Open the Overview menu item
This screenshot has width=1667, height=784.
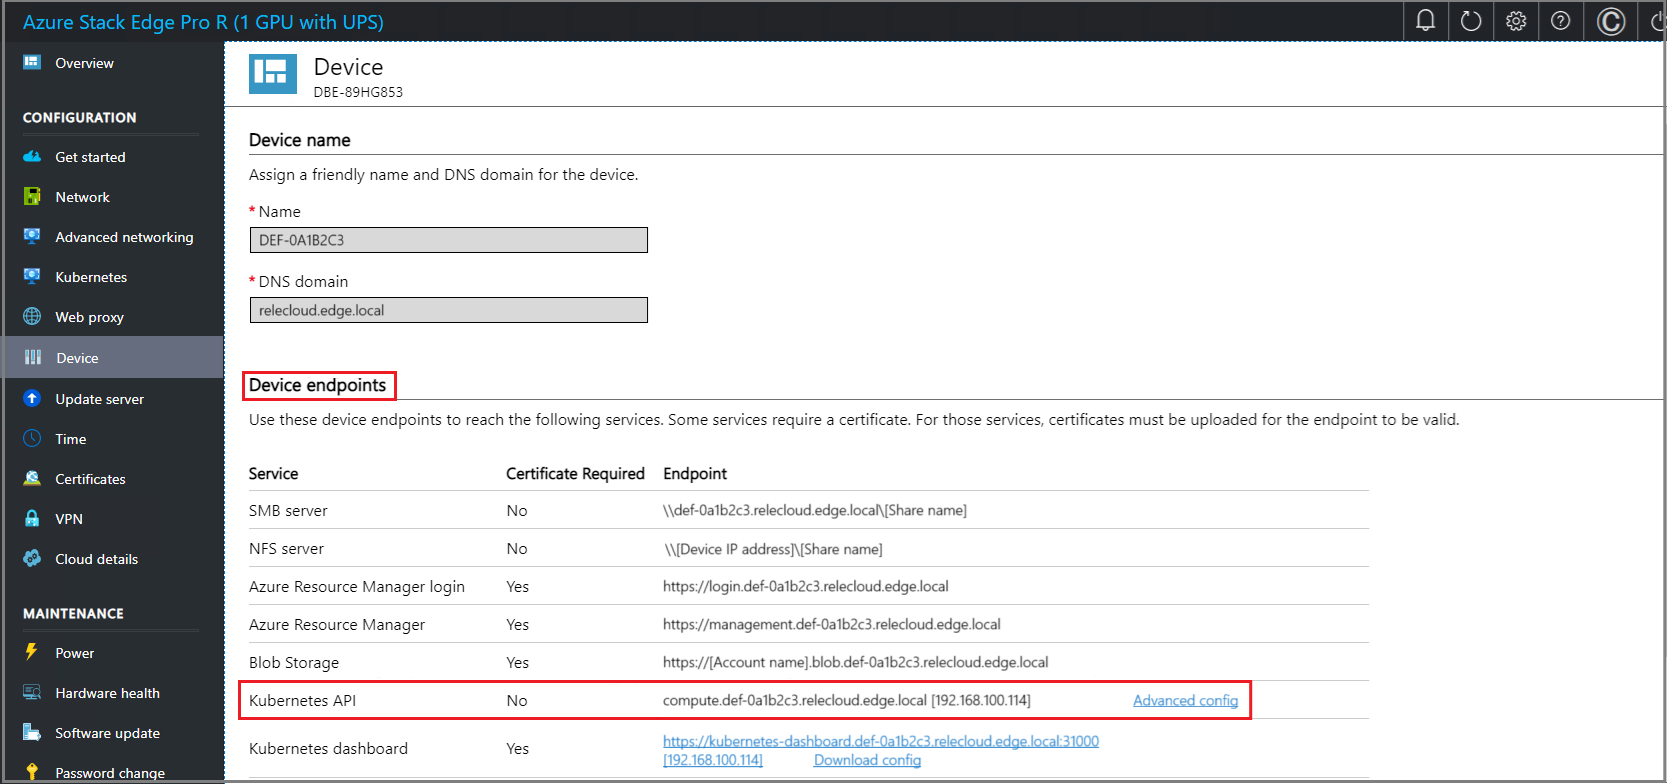tap(84, 63)
